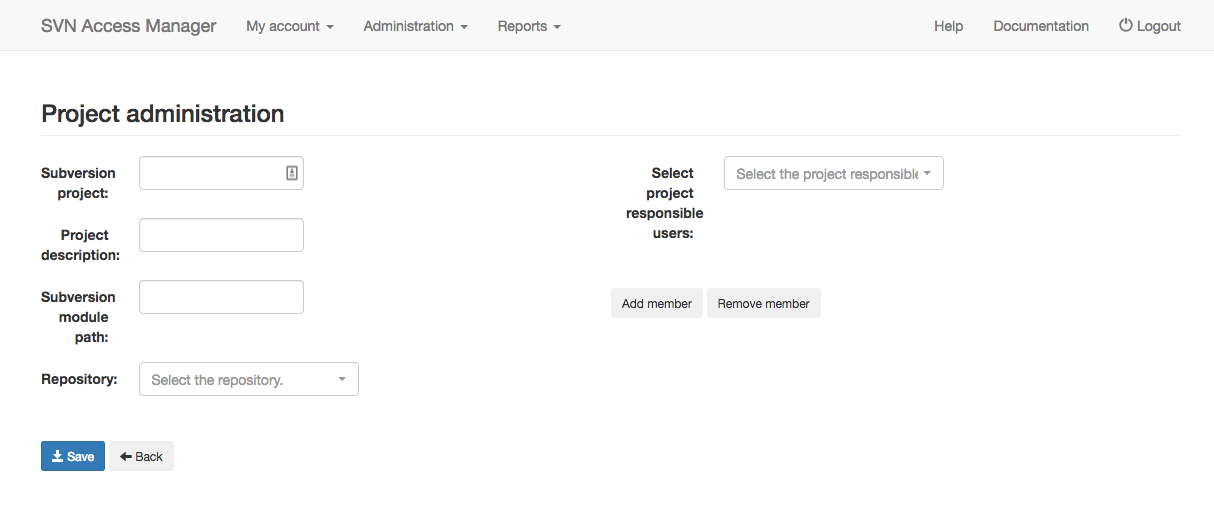Click the caret arrow beside My account

(330, 27)
